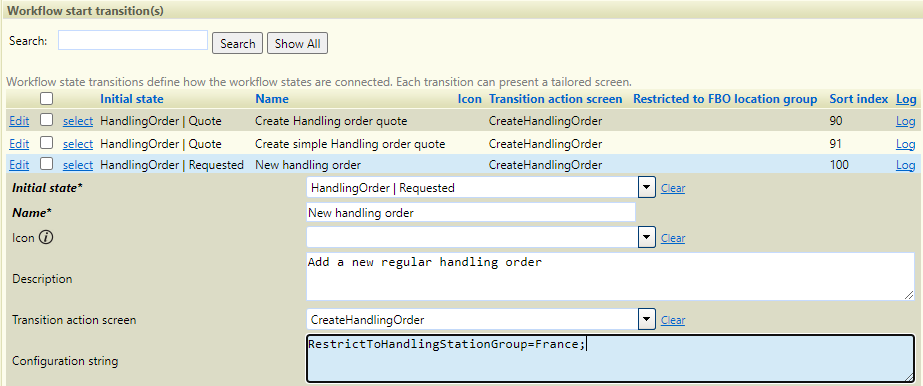Check the Create Handling order quote row checkbox
Screen dimensions: 923x386
point(47,121)
